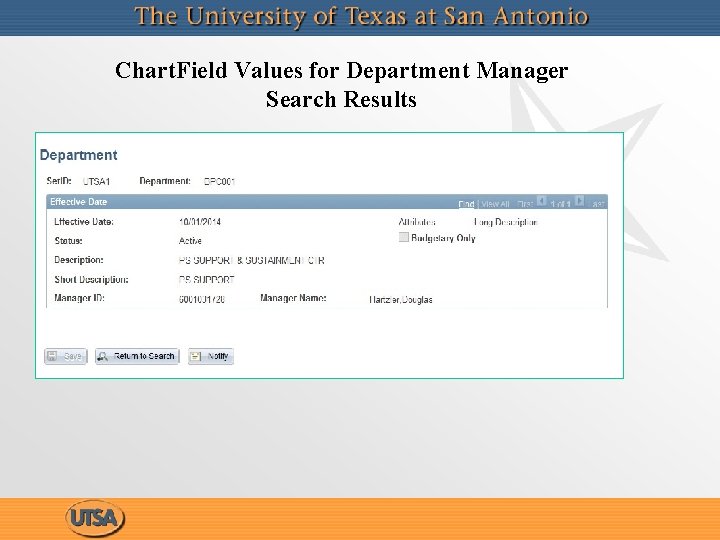Screen dimensions: 720x540
Task: Open the Long Description link
Action: click(x=506, y=222)
